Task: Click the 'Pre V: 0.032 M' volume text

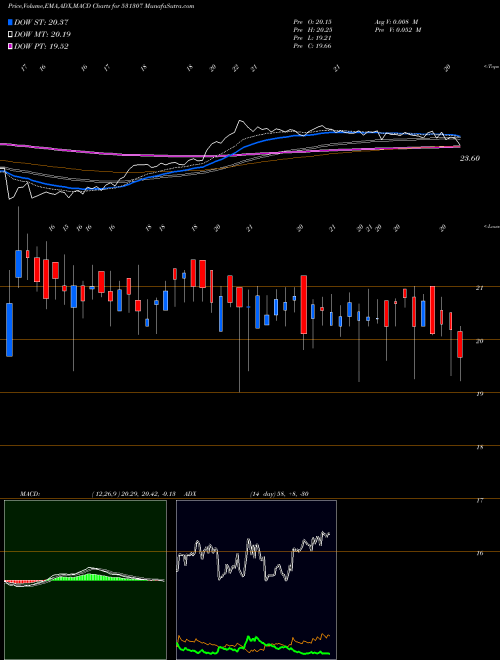Action: click(x=397, y=30)
